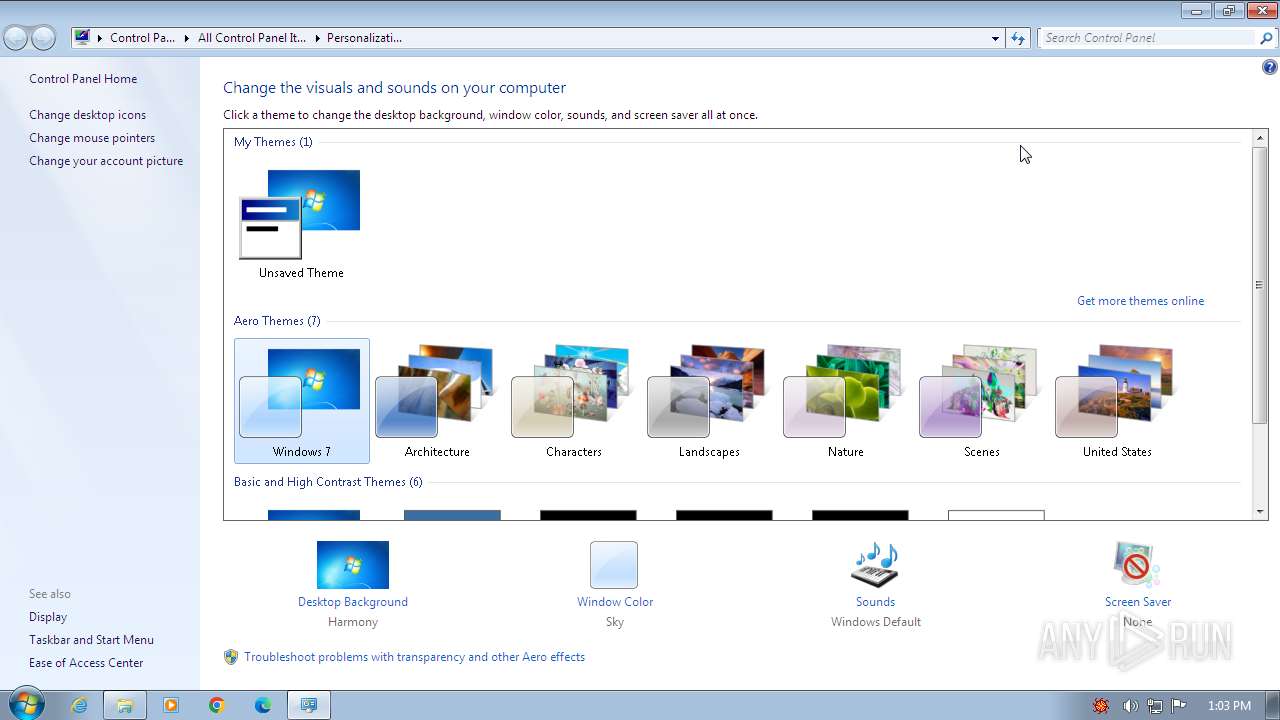Click the red bug tray icon
Screen dimensions: 1280x720
(x=1101, y=706)
